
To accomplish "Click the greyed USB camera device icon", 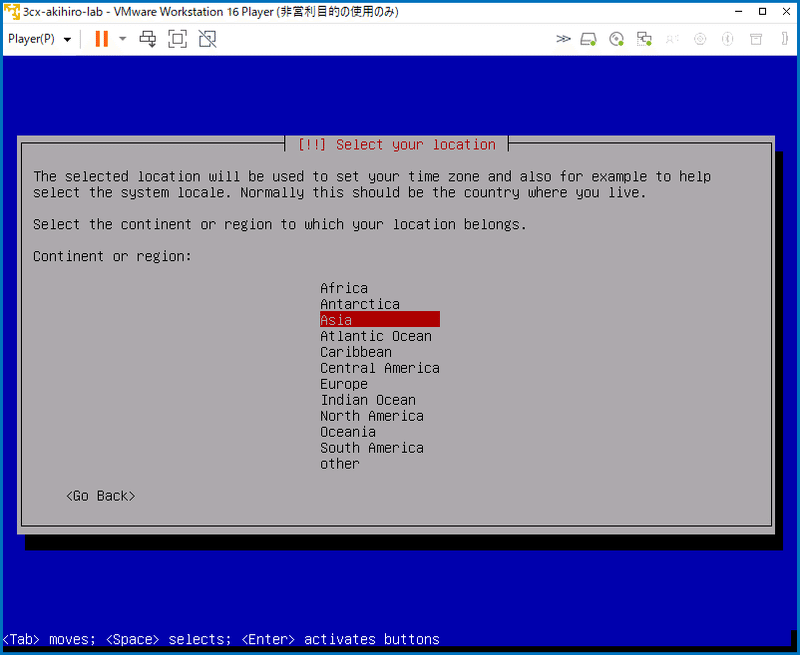I will pyautogui.click(x=700, y=39).
